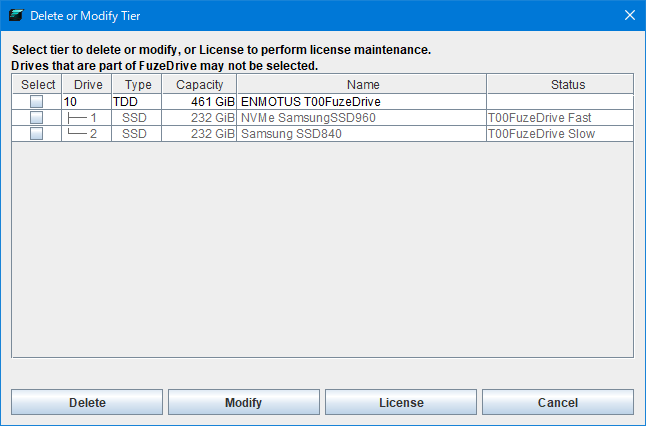This screenshot has width=646, height=426.
Task: Click the Status column header
Action: coord(561,84)
